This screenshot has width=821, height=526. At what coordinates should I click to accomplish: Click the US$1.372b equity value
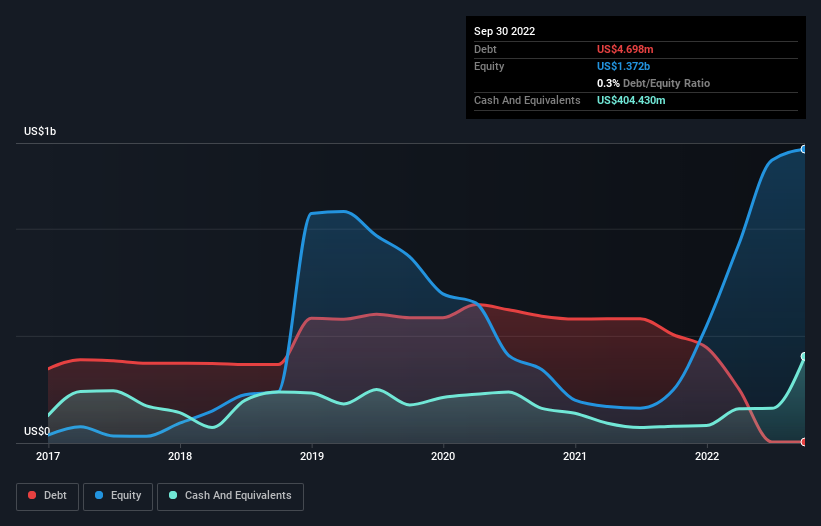(623, 66)
